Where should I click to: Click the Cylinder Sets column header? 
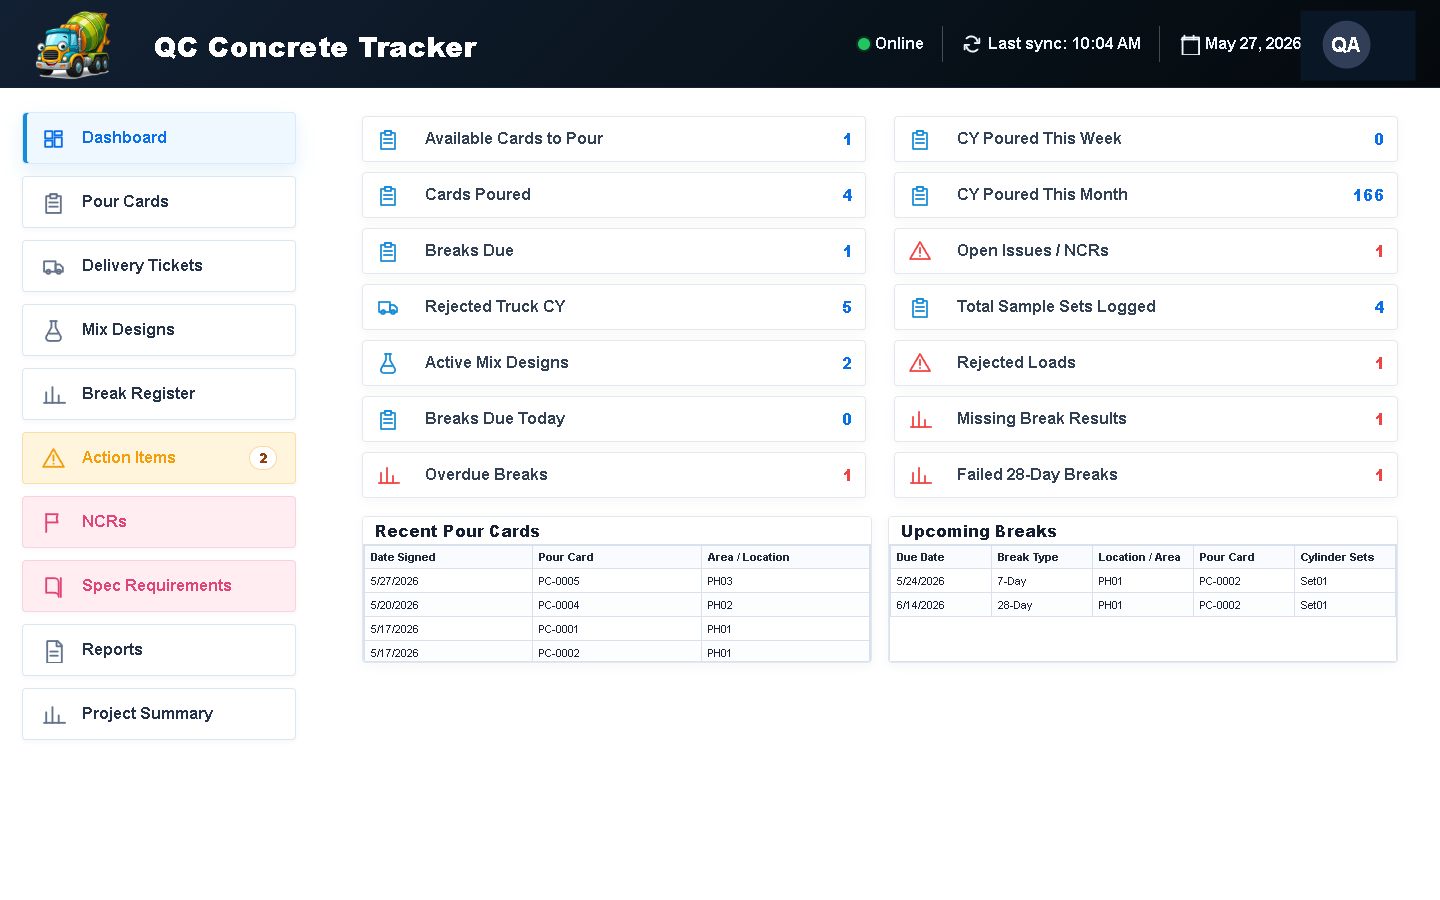1345,557
